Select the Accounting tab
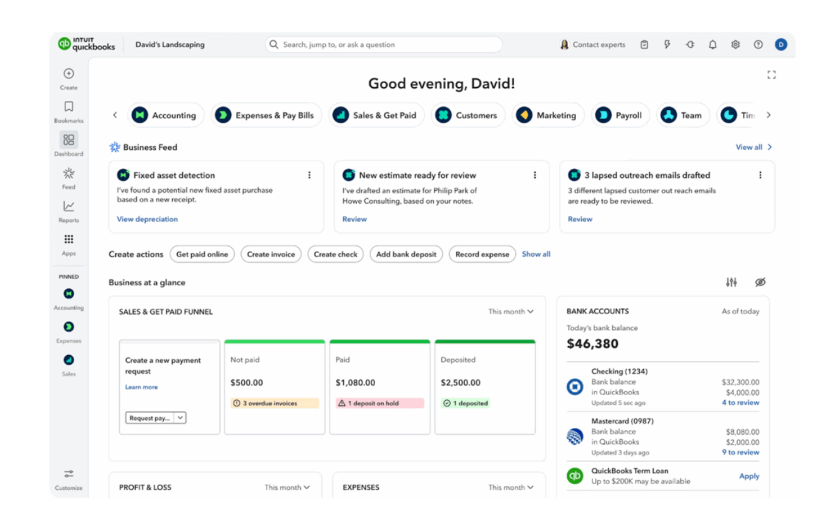Screen dimensions: 822x532 tap(164, 115)
